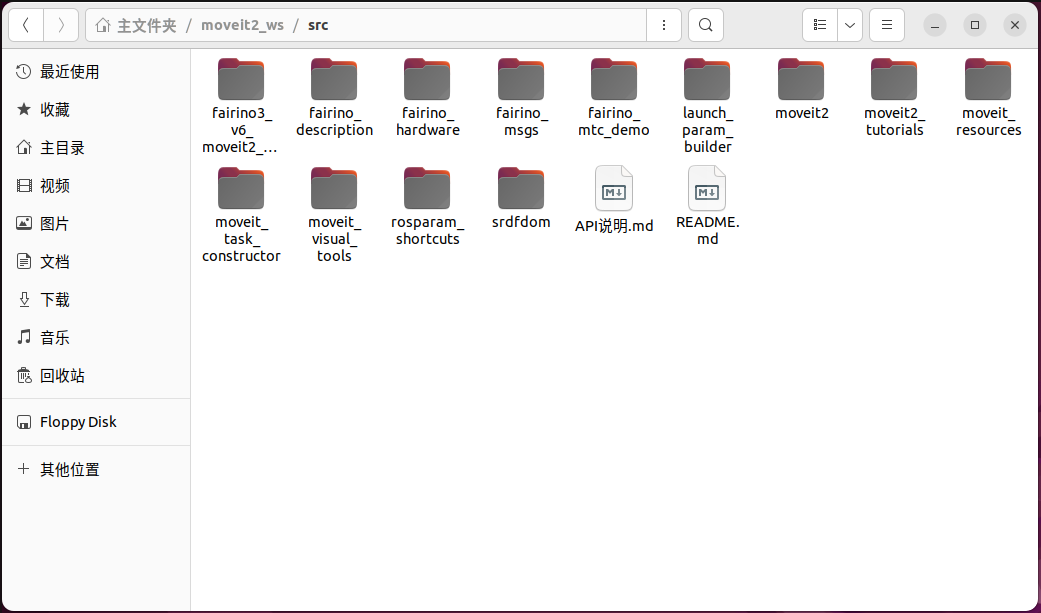Select the moveit2_tutorials folder icon
Viewport: 1041px width, 613px height.
[x=894, y=79]
